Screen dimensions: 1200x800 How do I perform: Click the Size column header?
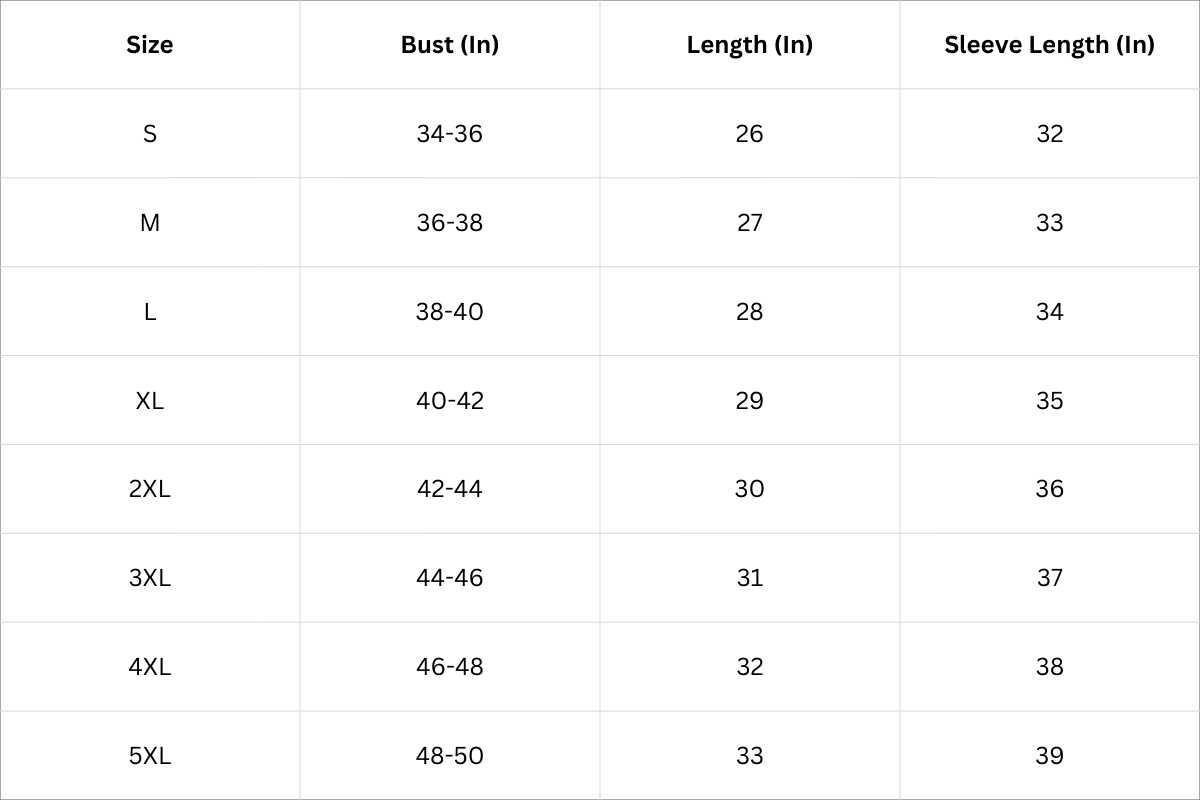tap(150, 45)
